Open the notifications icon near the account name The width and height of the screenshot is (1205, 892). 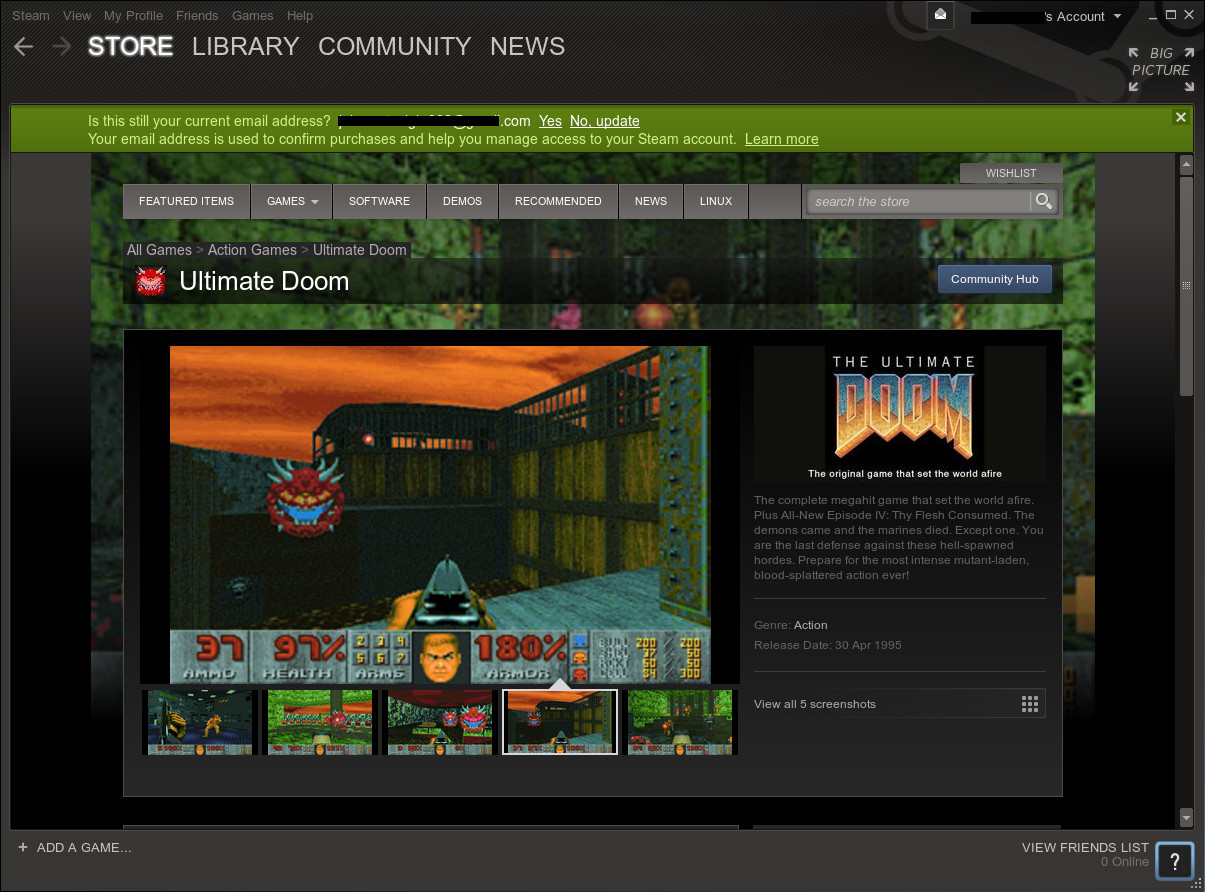point(939,15)
